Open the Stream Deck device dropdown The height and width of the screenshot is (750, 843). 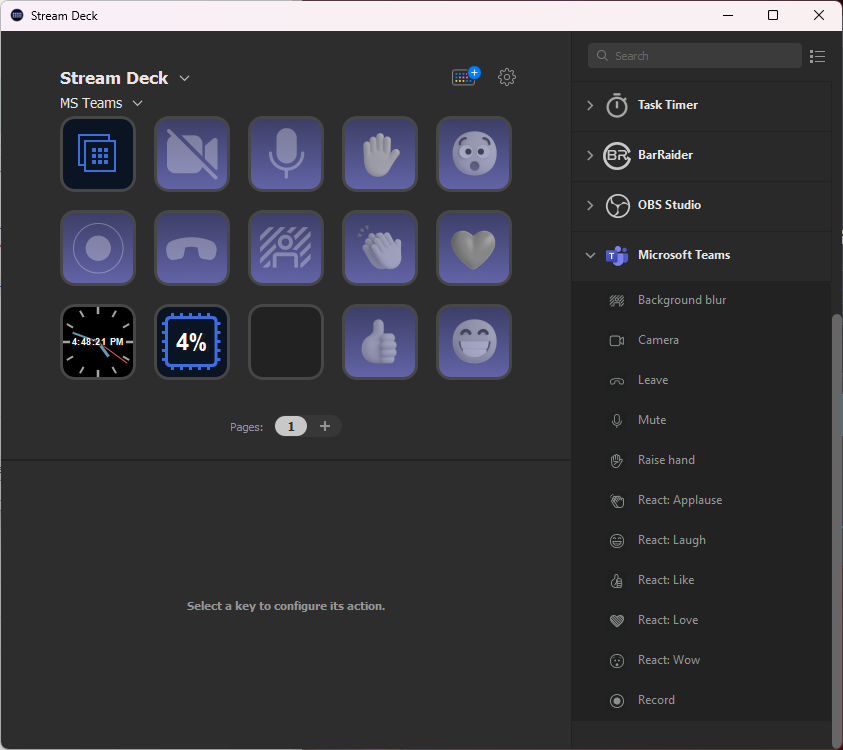tap(184, 78)
